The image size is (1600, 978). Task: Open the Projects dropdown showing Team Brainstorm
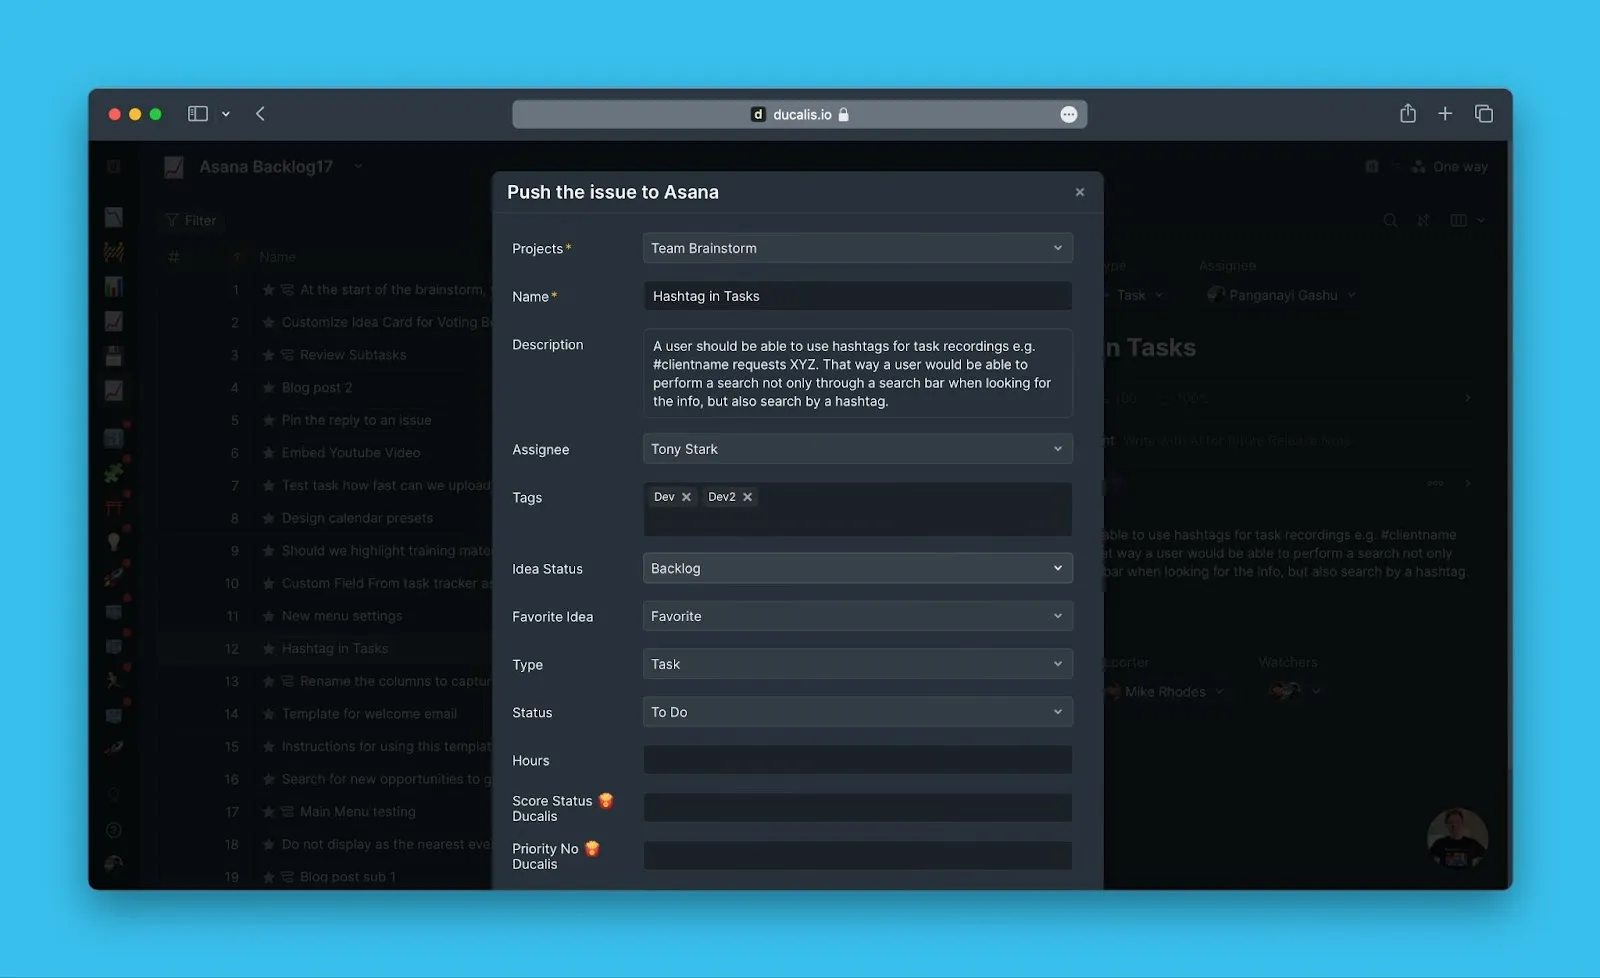click(857, 248)
